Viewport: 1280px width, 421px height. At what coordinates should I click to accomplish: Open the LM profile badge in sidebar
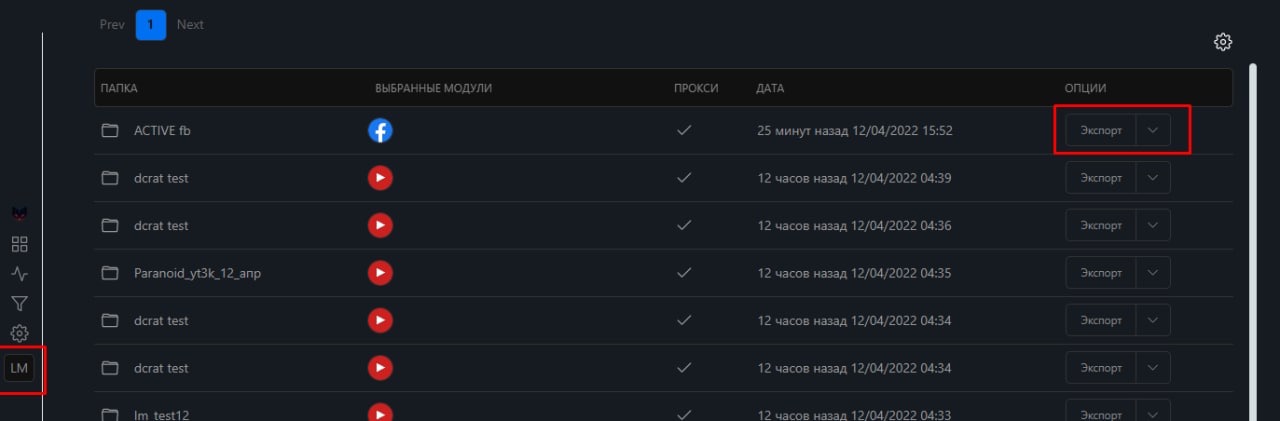pos(19,368)
